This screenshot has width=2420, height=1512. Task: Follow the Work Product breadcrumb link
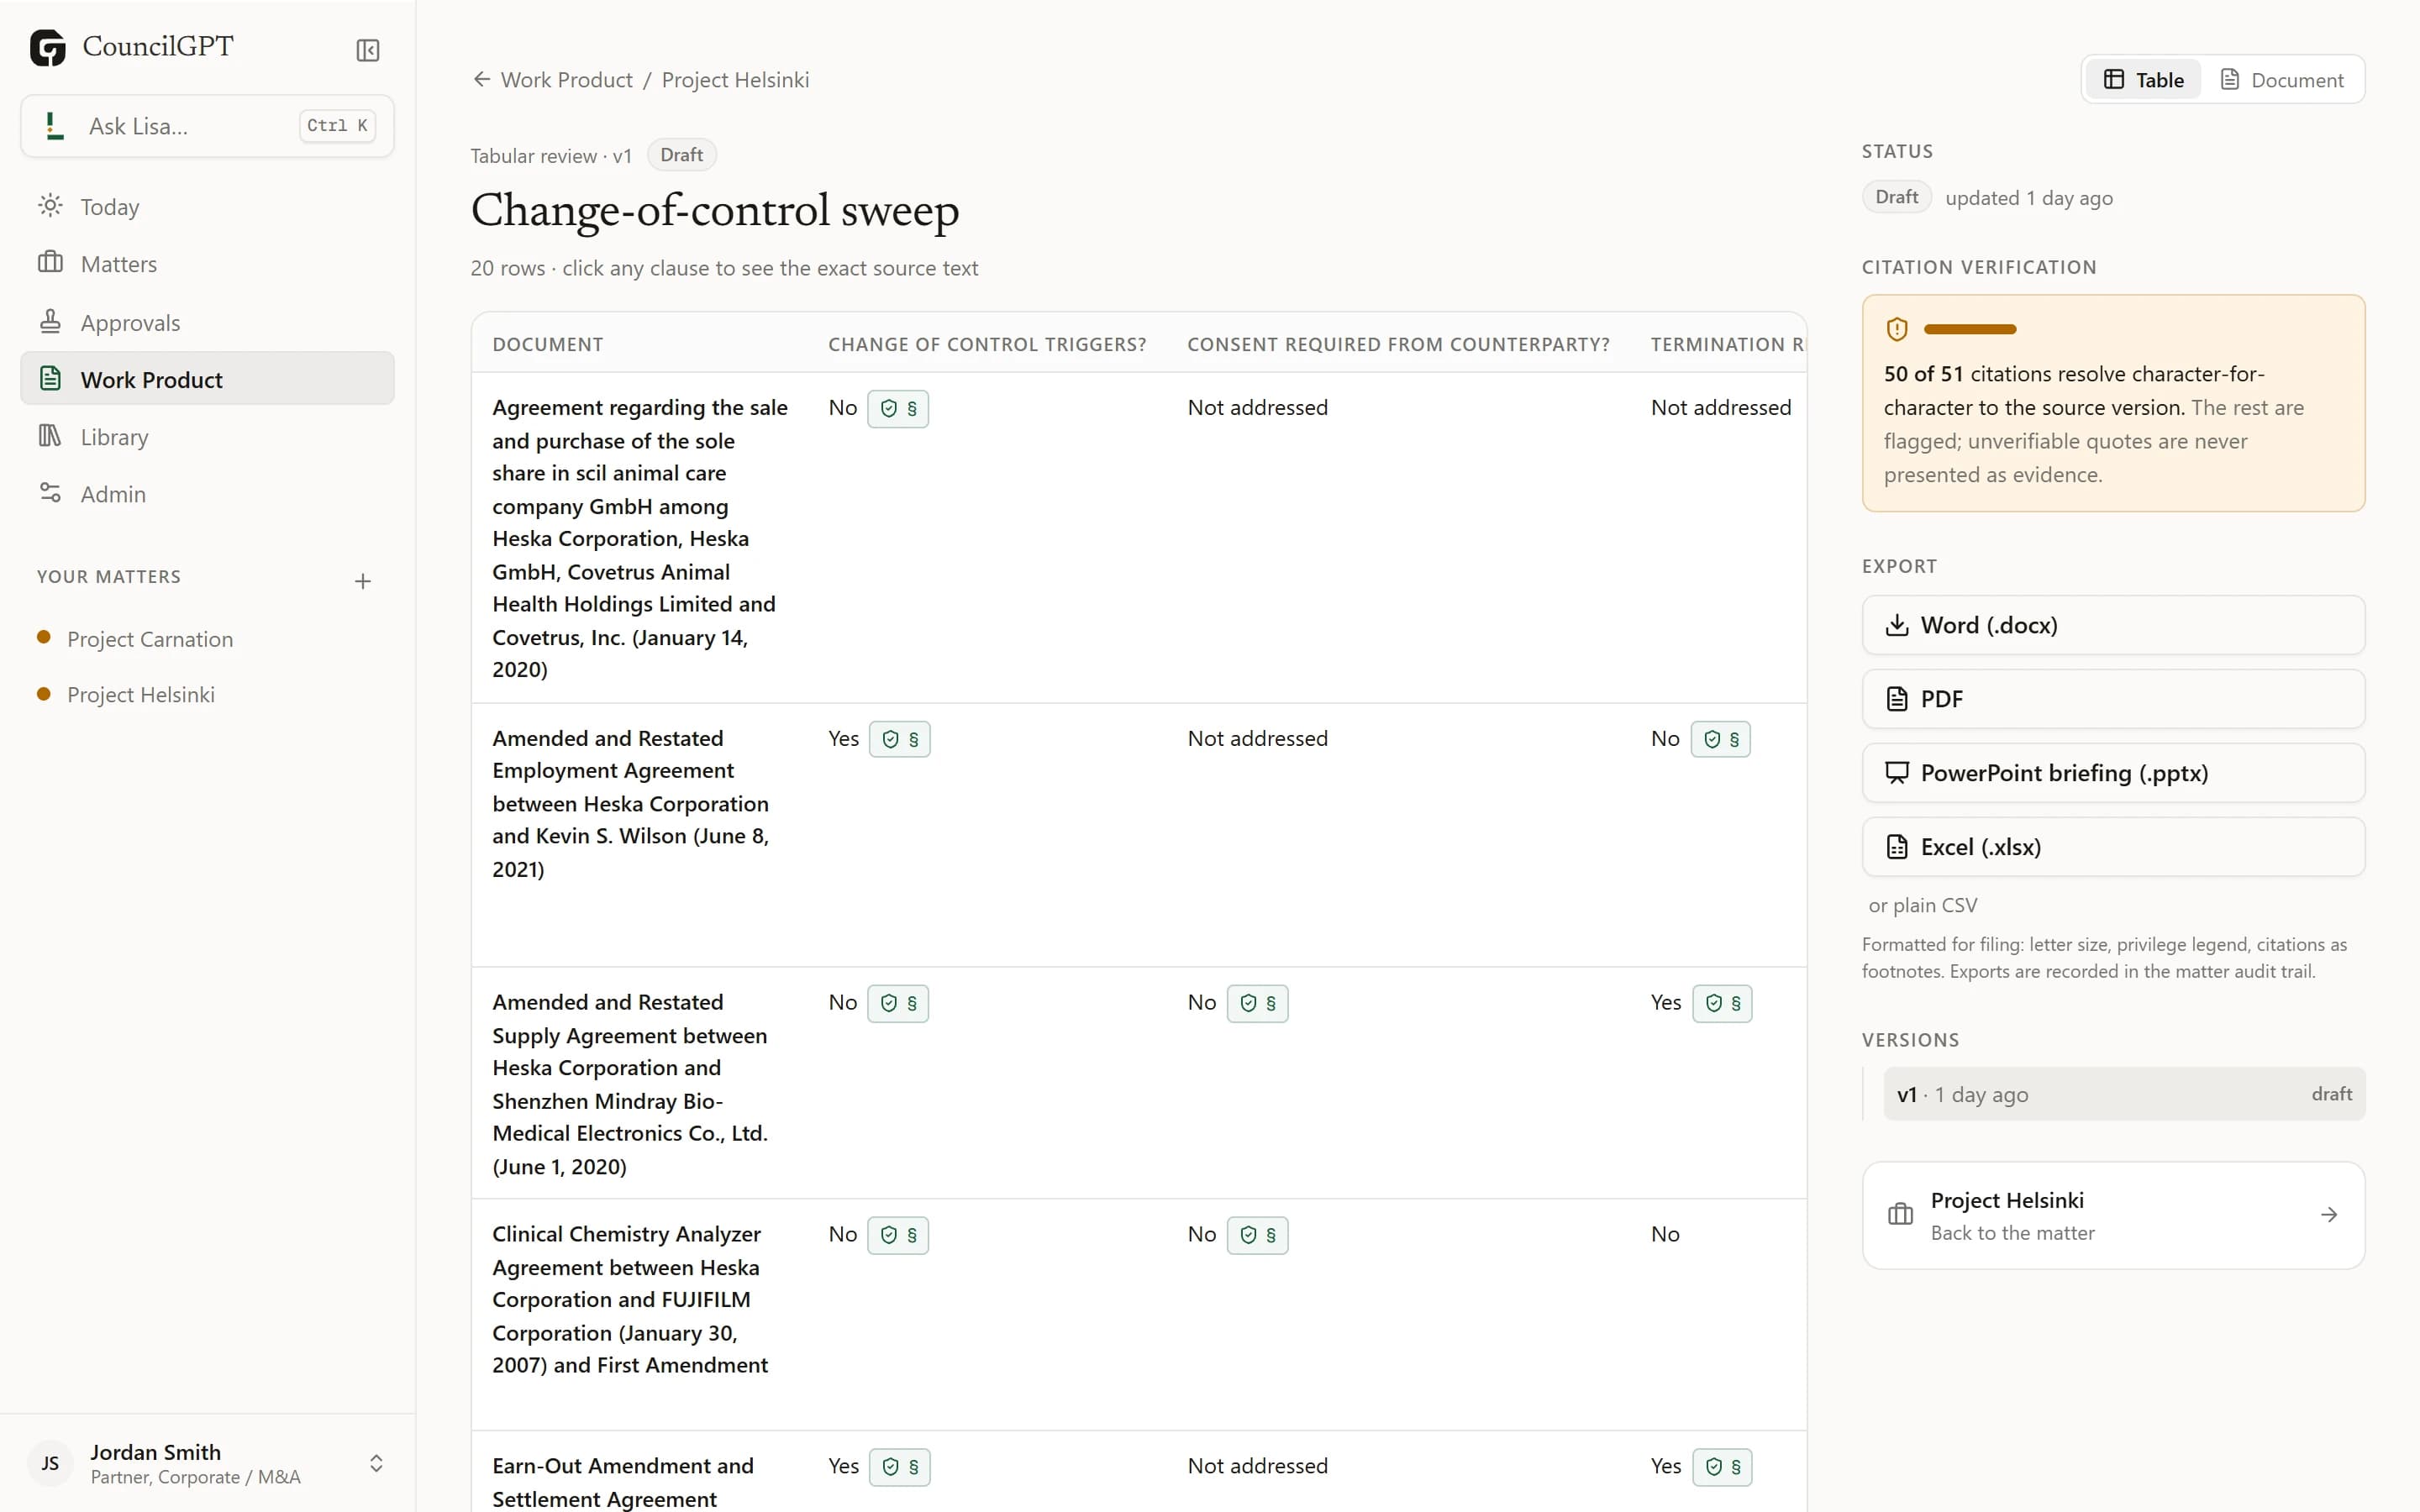(566, 80)
